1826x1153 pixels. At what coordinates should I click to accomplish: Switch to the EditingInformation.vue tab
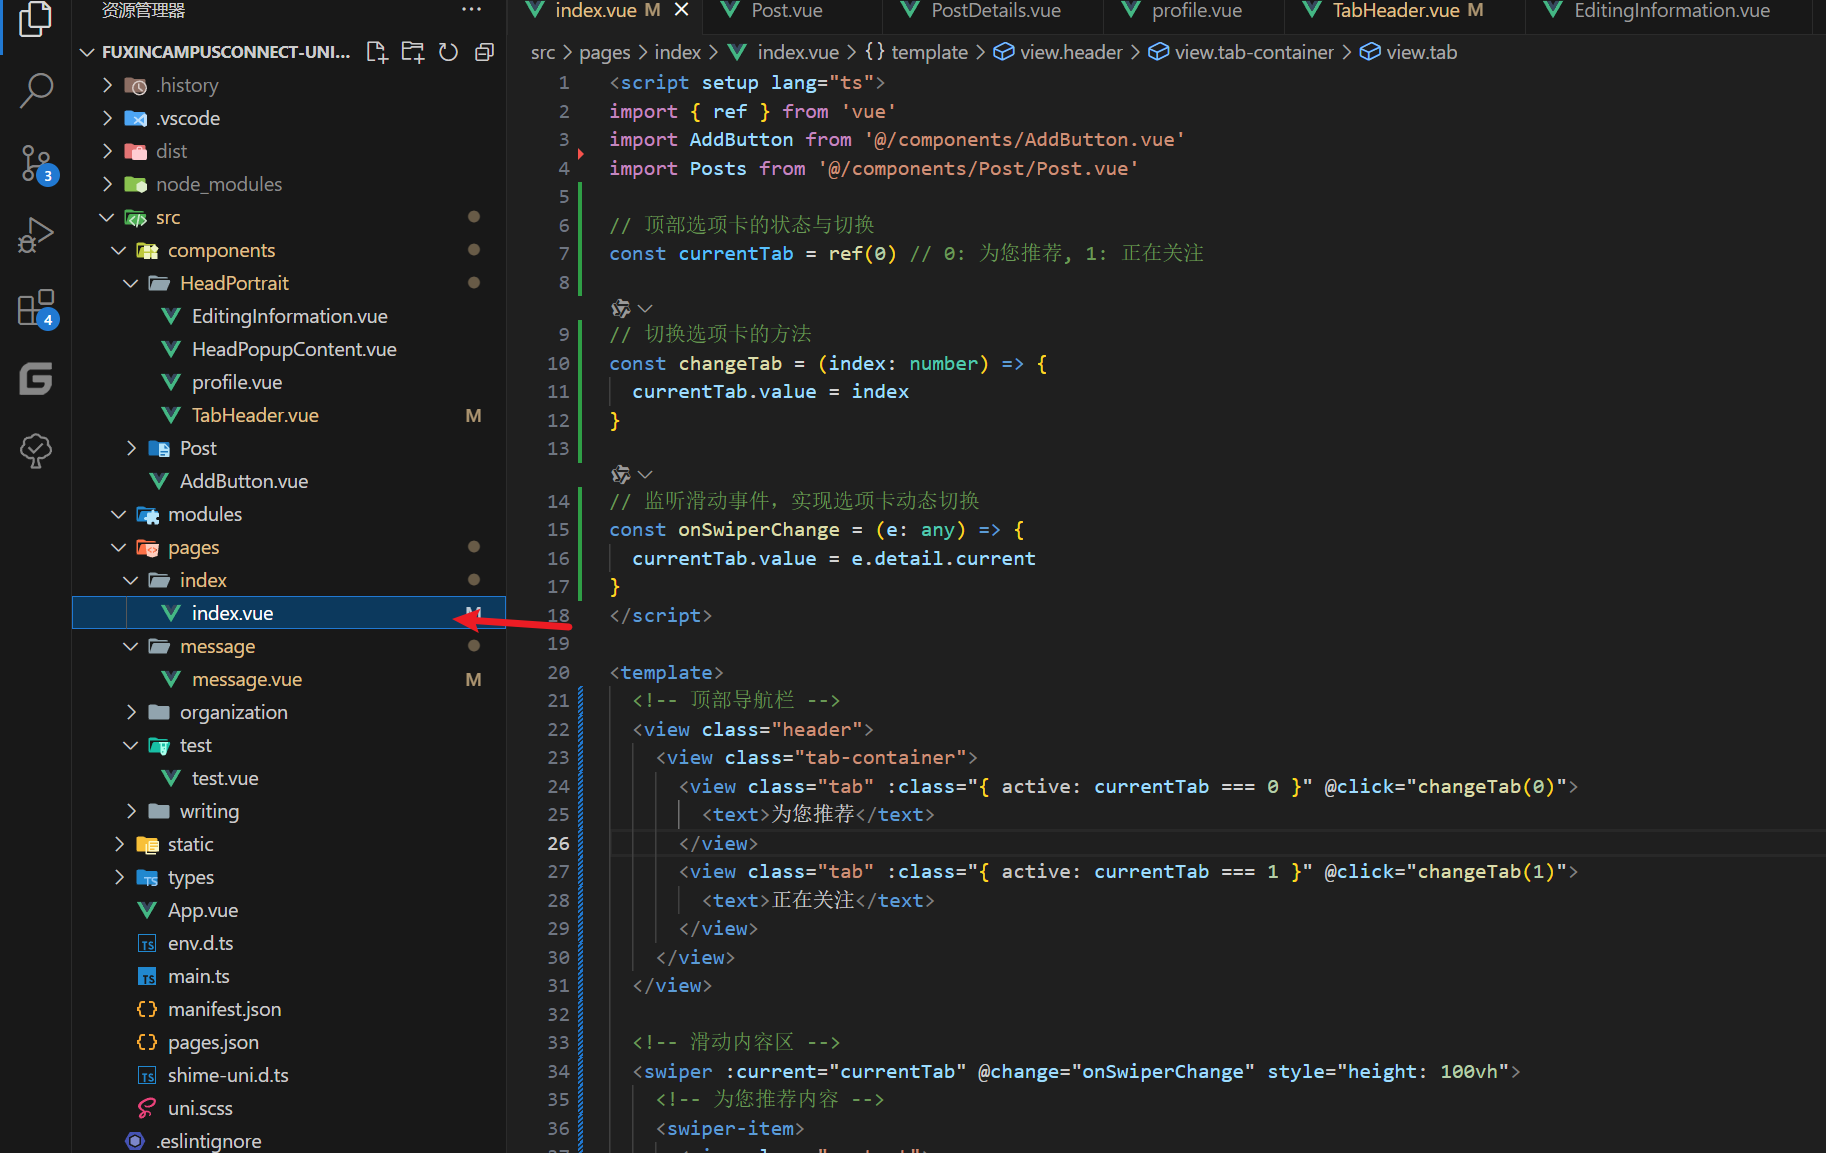point(1671,11)
